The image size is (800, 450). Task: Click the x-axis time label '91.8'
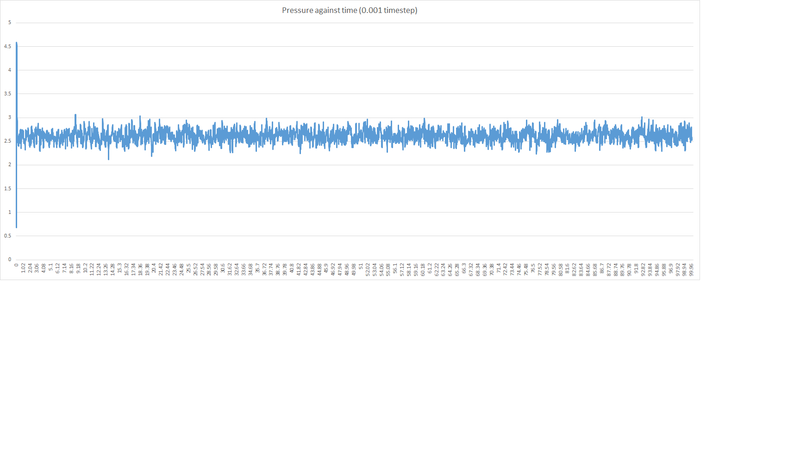[636, 268]
